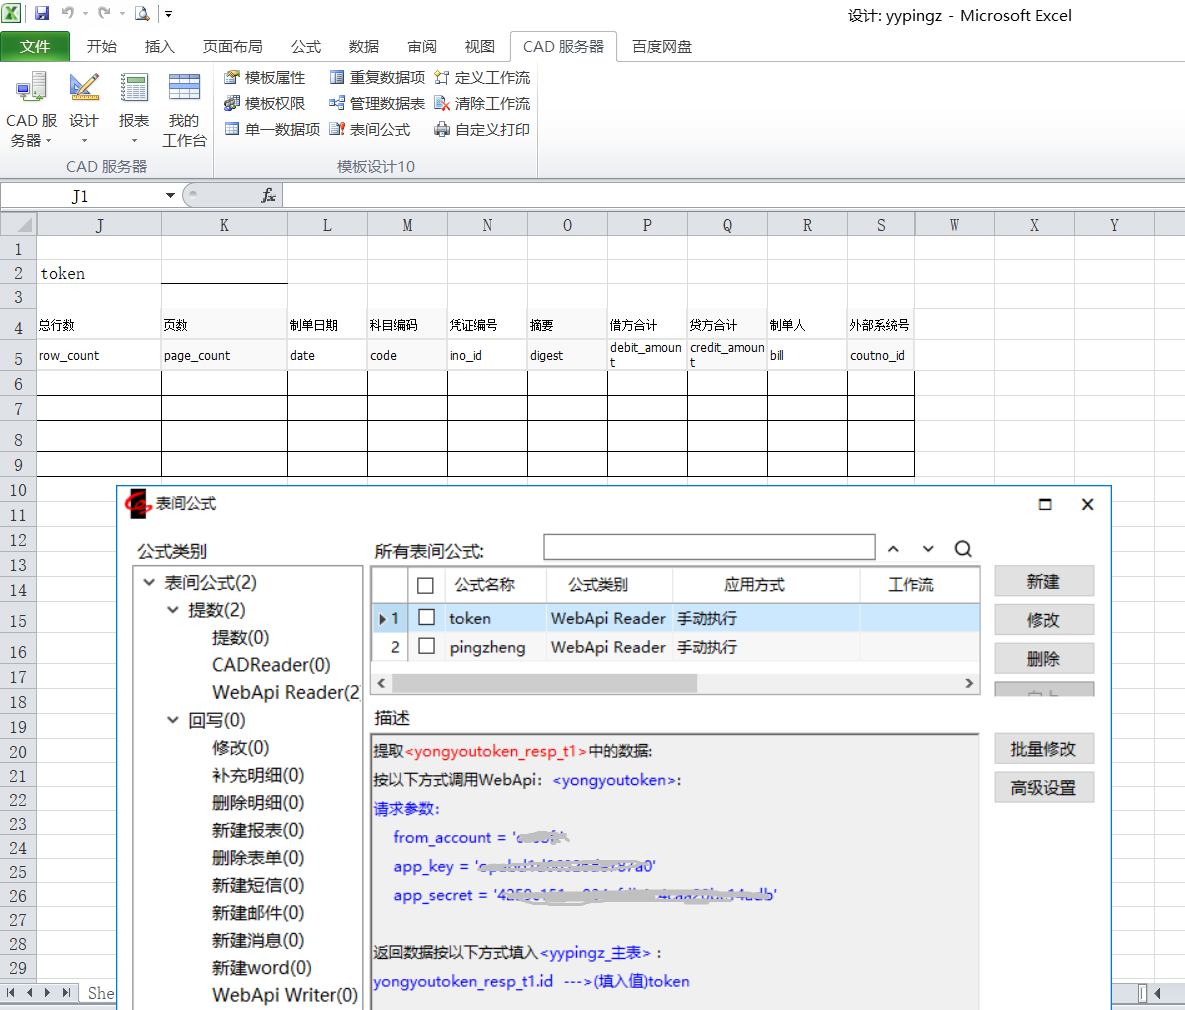
Task: Click the formula search input field
Action: (x=709, y=548)
